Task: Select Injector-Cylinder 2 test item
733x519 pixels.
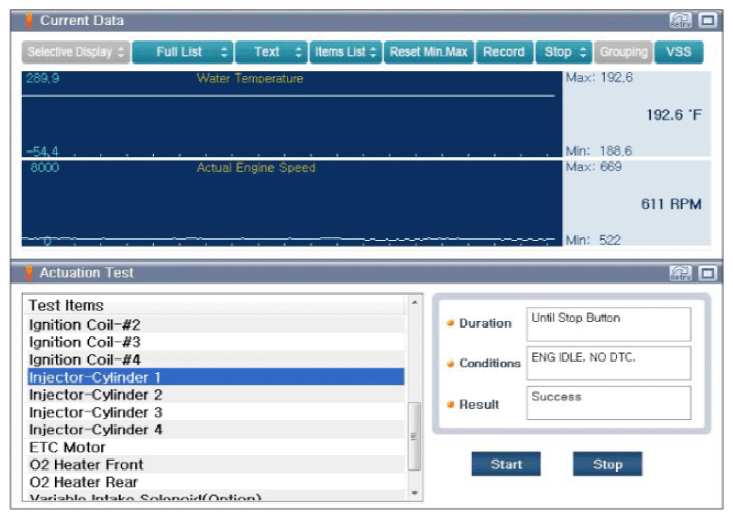Action: pos(216,395)
